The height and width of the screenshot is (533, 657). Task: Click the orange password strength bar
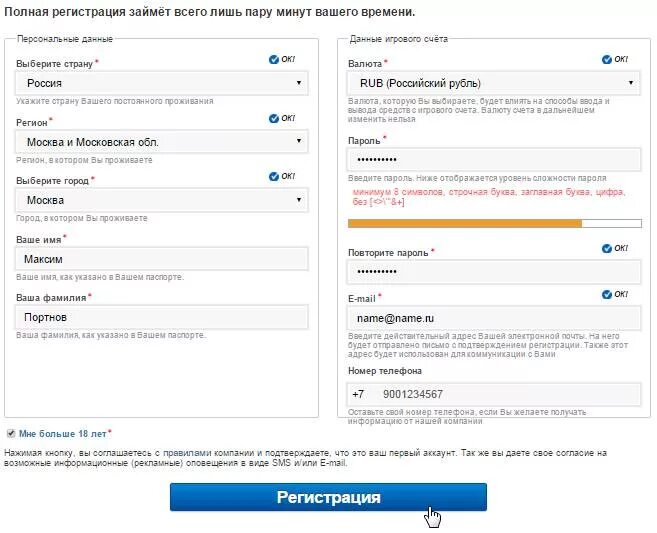coord(464,223)
